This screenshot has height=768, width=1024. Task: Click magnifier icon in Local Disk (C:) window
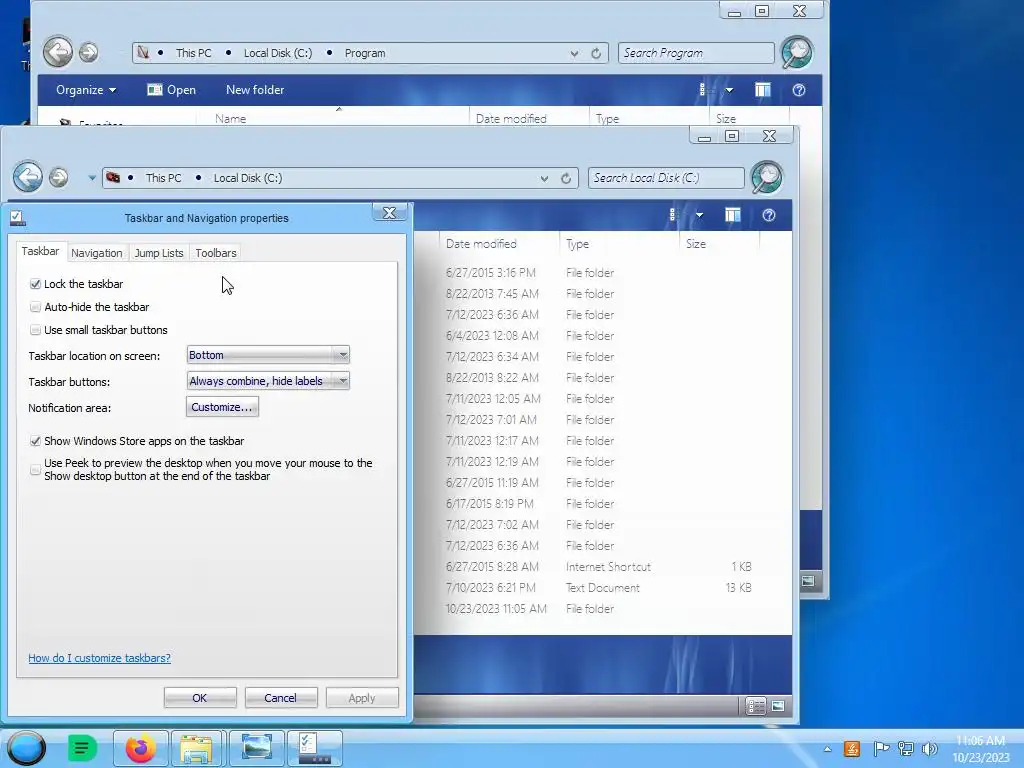click(767, 177)
